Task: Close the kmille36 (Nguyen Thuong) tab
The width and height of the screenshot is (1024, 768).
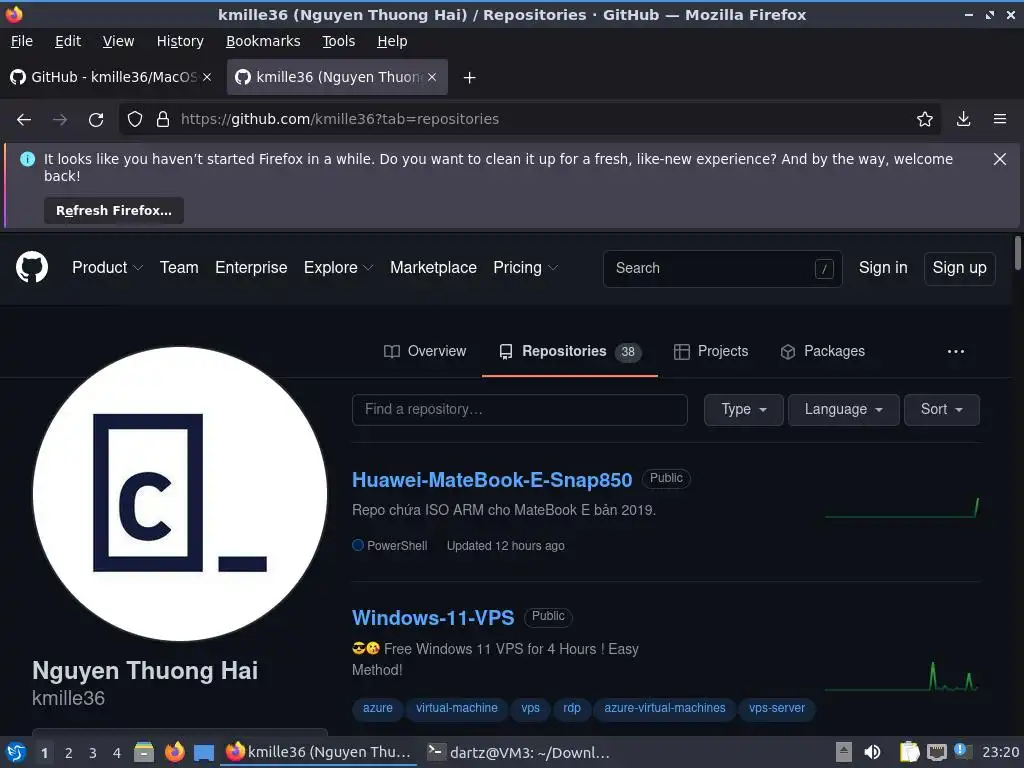Action: coord(432,77)
